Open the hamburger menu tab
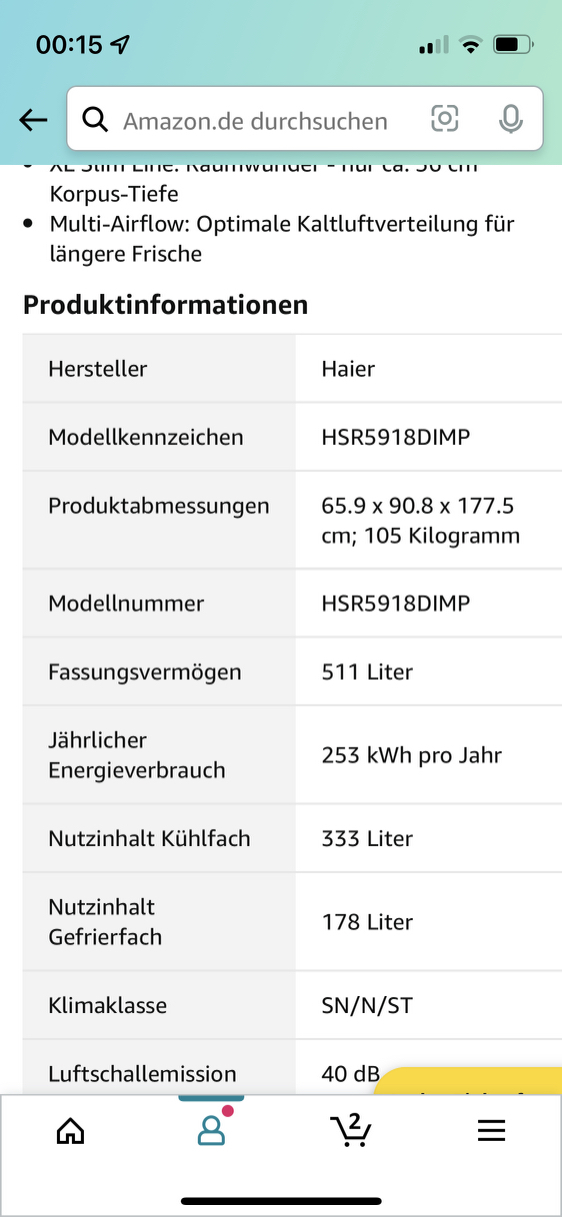This screenshot has width=562, height=1217. click(491, 1131)
